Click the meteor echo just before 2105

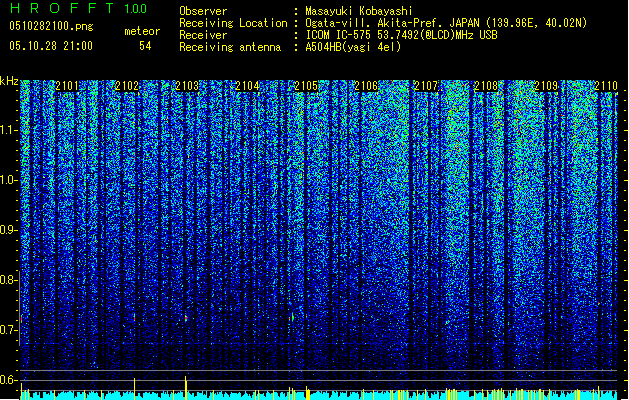click(292, 317)
